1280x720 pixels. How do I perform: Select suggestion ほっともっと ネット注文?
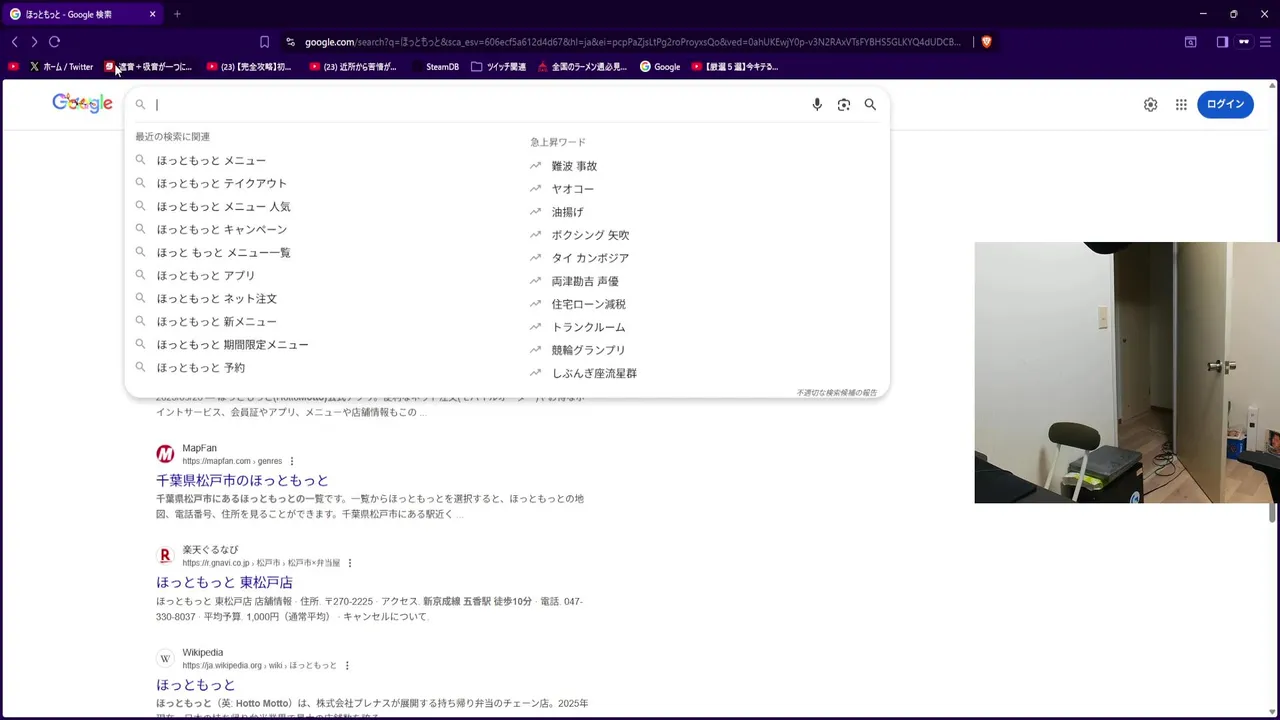(216, 298)
